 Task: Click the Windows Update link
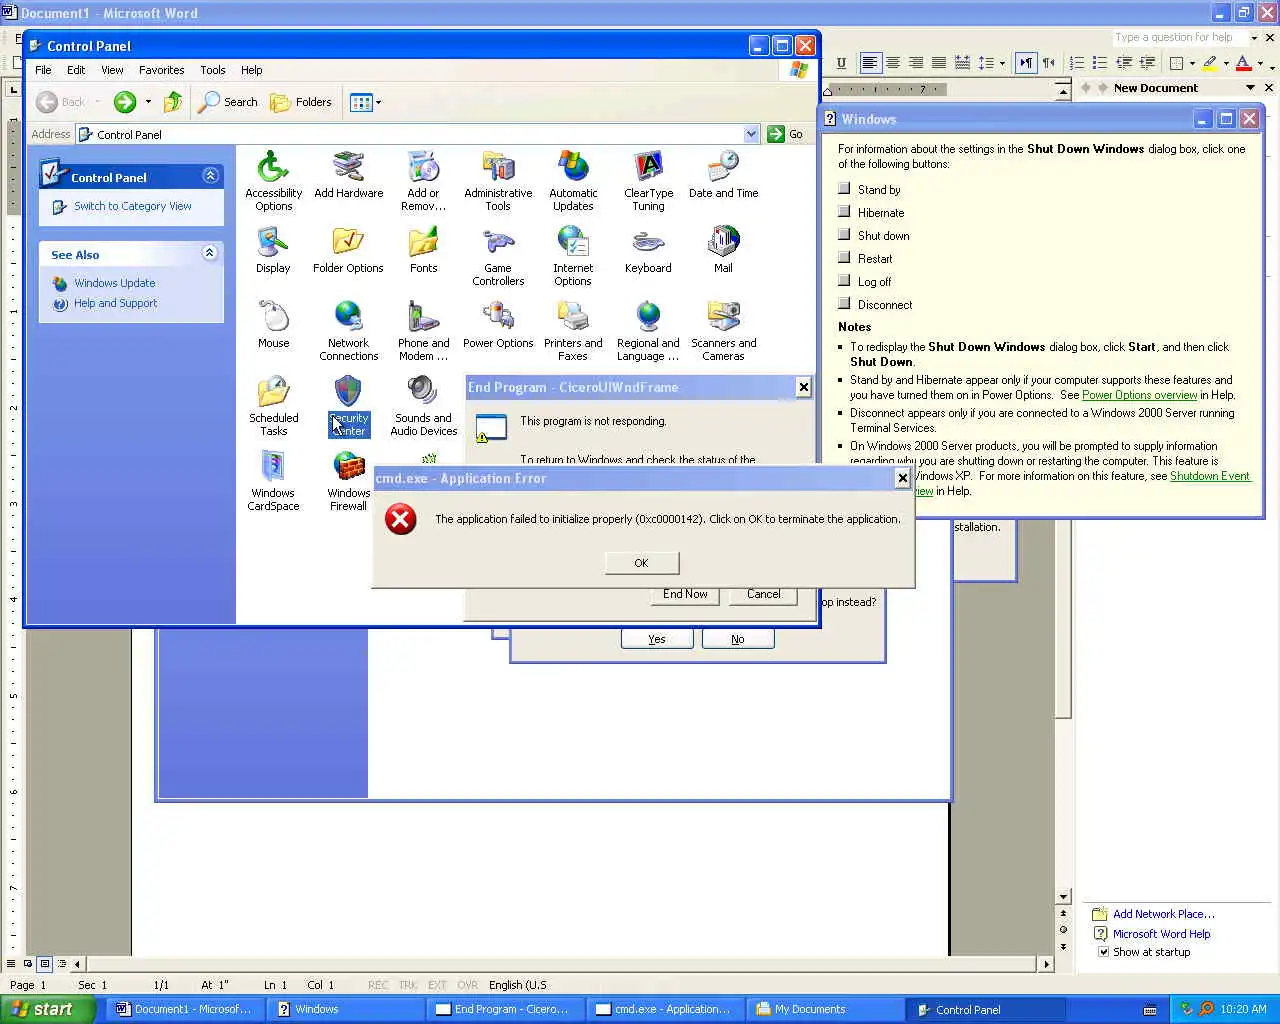pyautogui.click(x=114, y=283)
